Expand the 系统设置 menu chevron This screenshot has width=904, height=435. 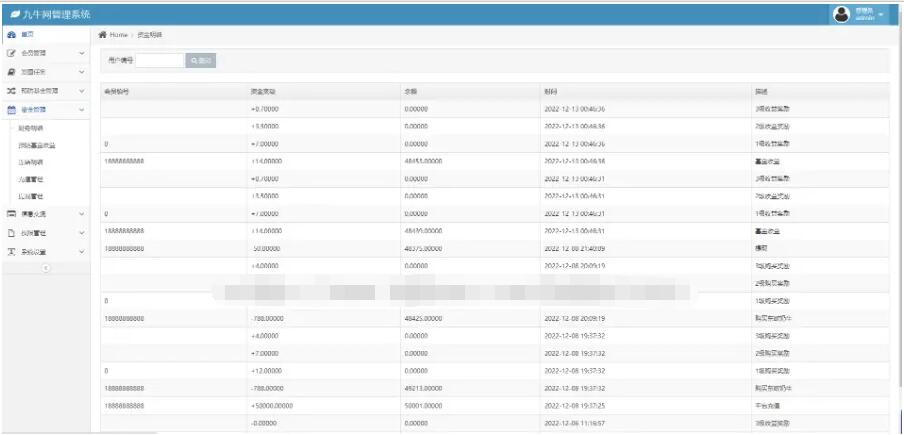pyautogui.click(x=82, y=252)
